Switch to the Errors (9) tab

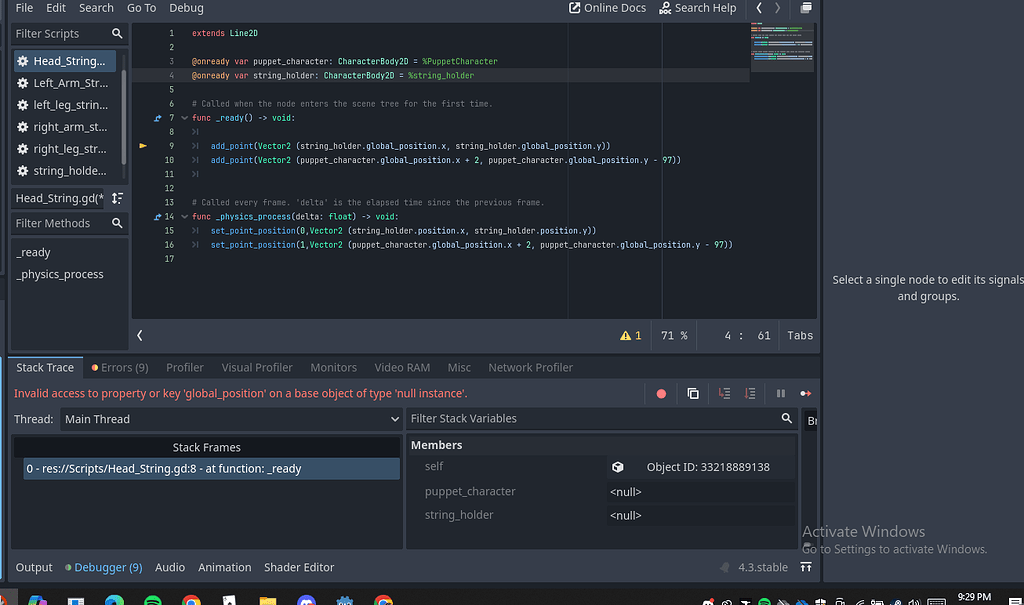(119, 367)
